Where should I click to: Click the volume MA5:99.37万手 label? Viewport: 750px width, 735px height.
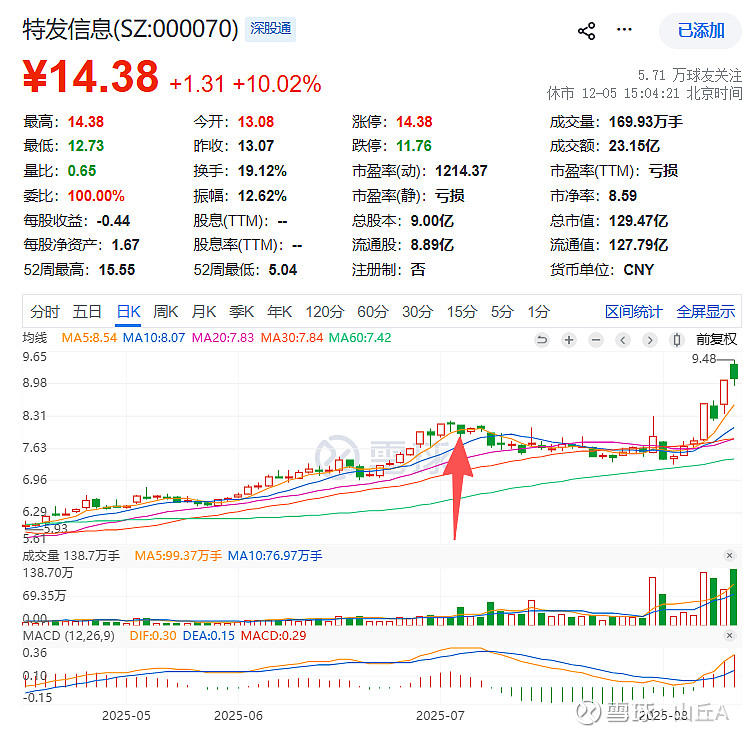click(178, 556)
